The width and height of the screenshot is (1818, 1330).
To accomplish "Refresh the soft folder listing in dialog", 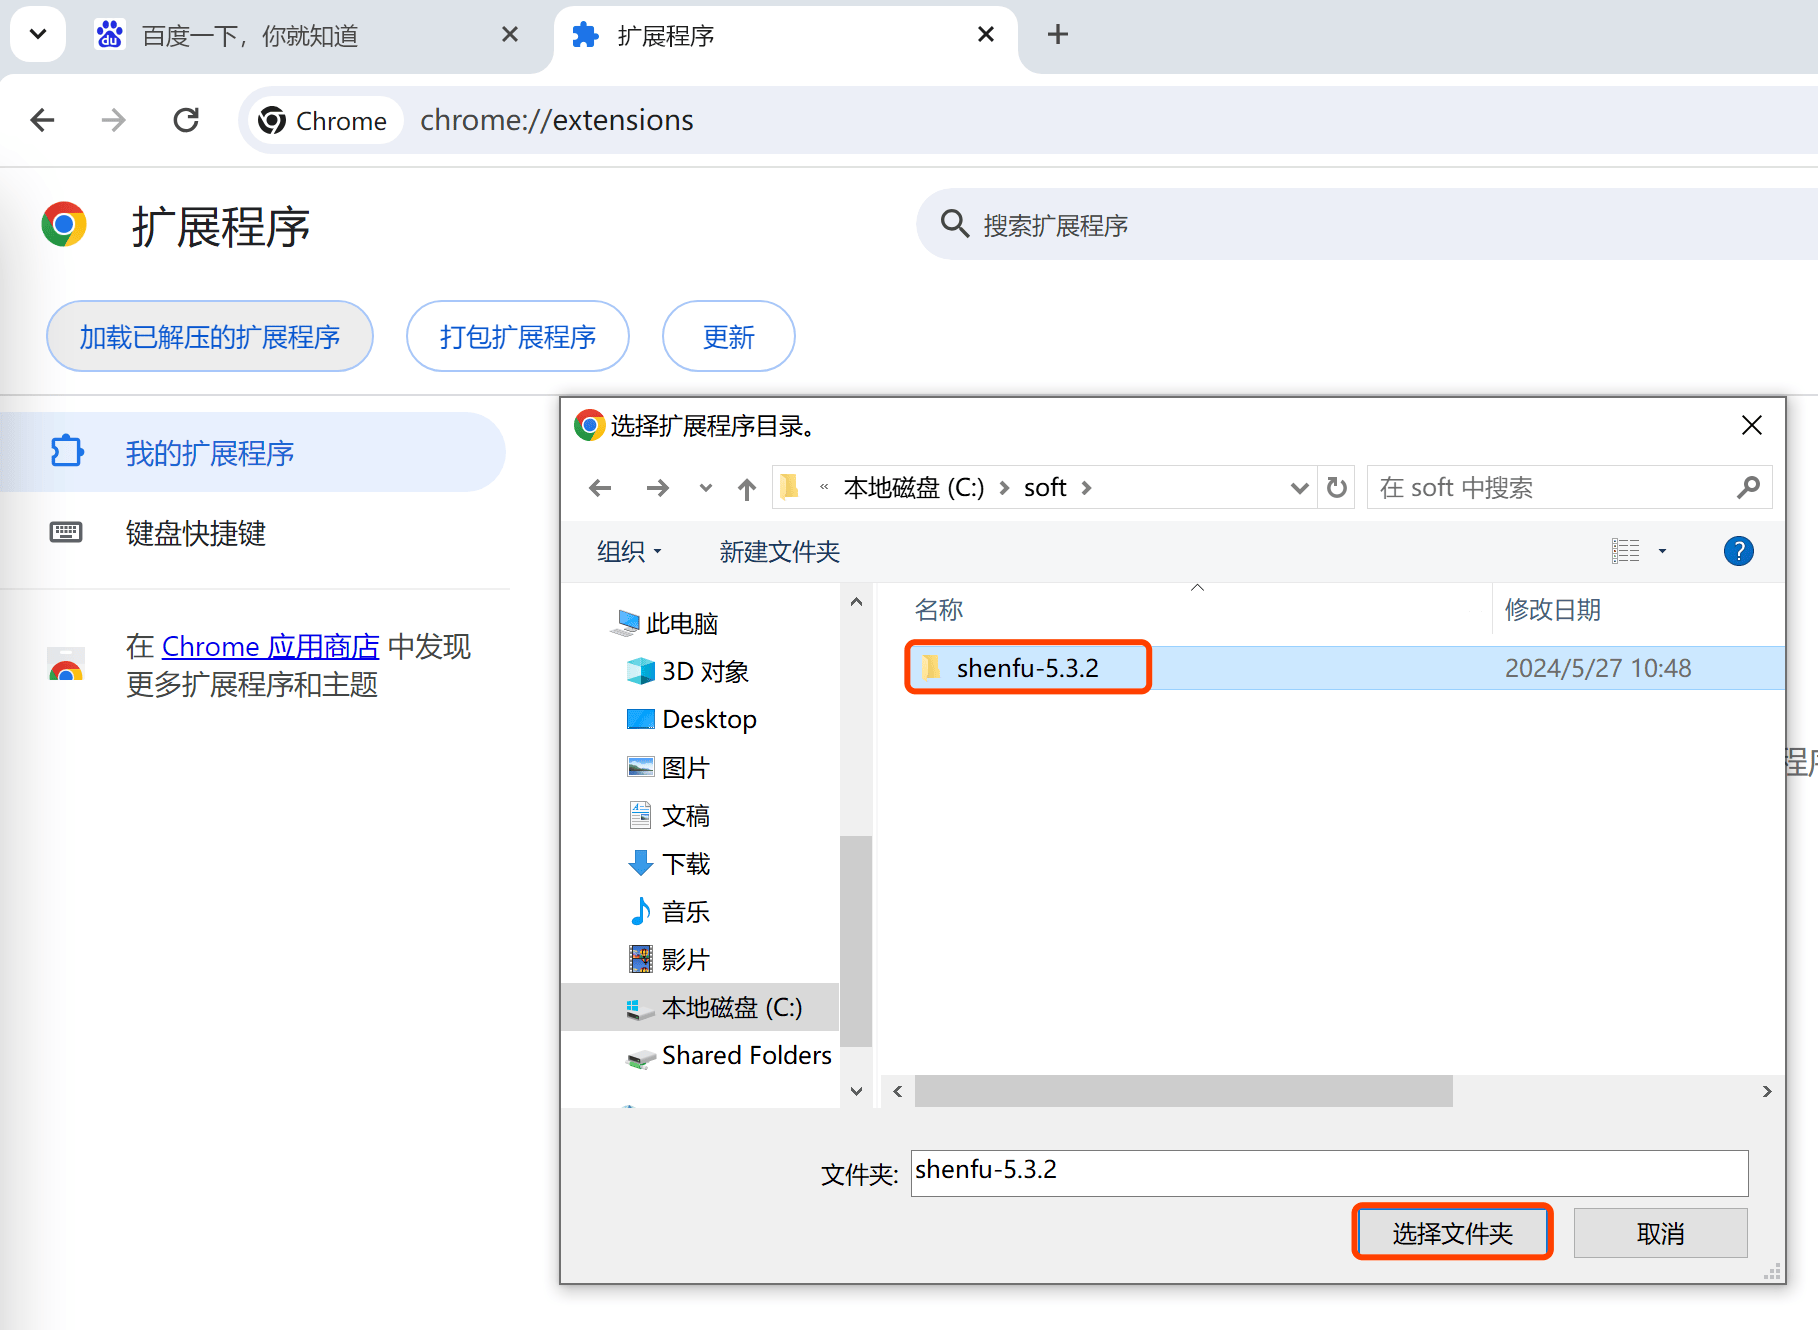I will (x=1336, y=488).
